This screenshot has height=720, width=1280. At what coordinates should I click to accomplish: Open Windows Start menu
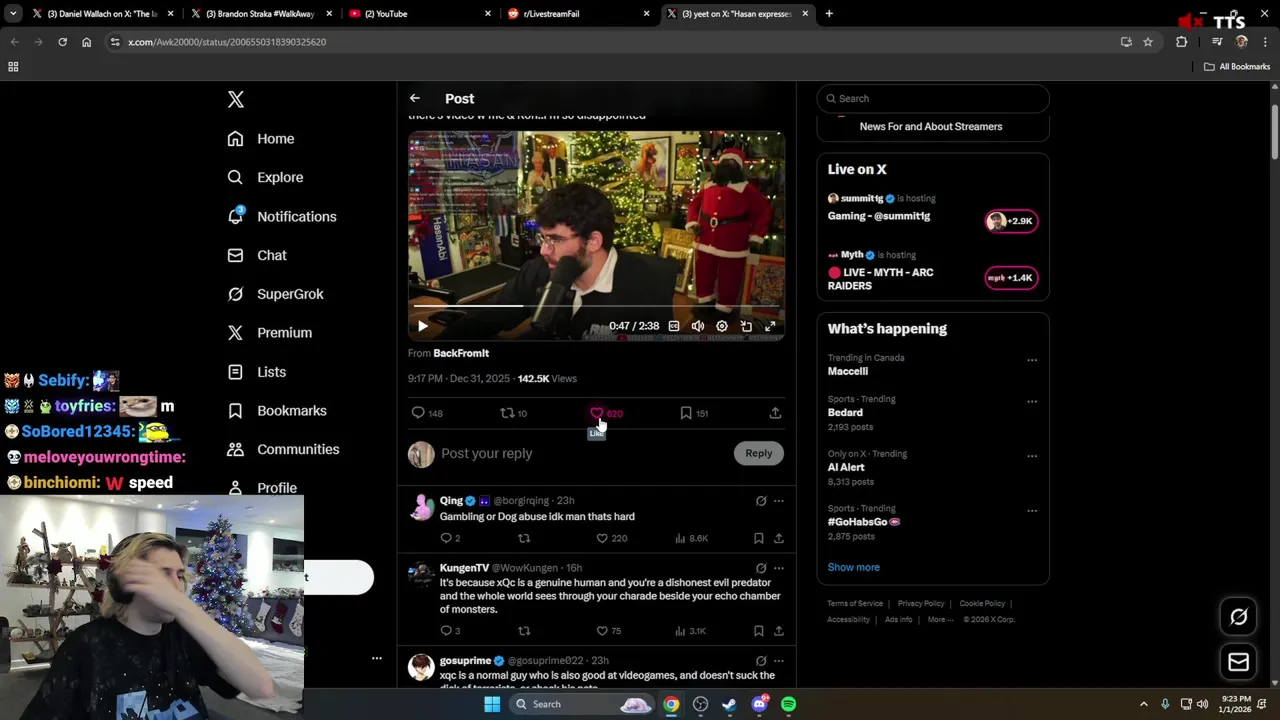[492, 704]
